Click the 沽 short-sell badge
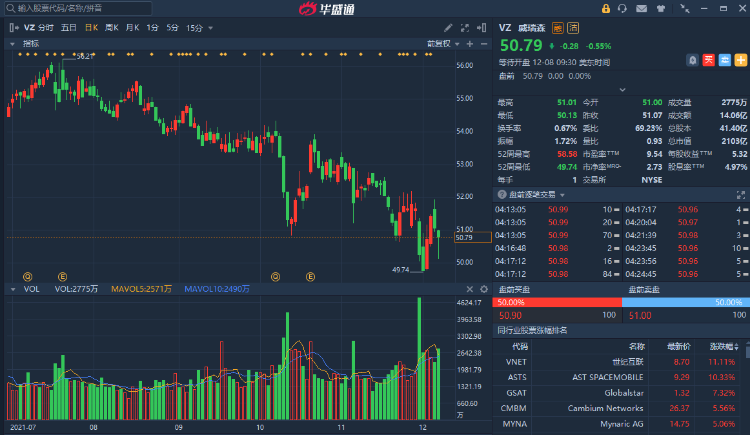This screenshot has height=435, width=750. click(x=573, y=28)
